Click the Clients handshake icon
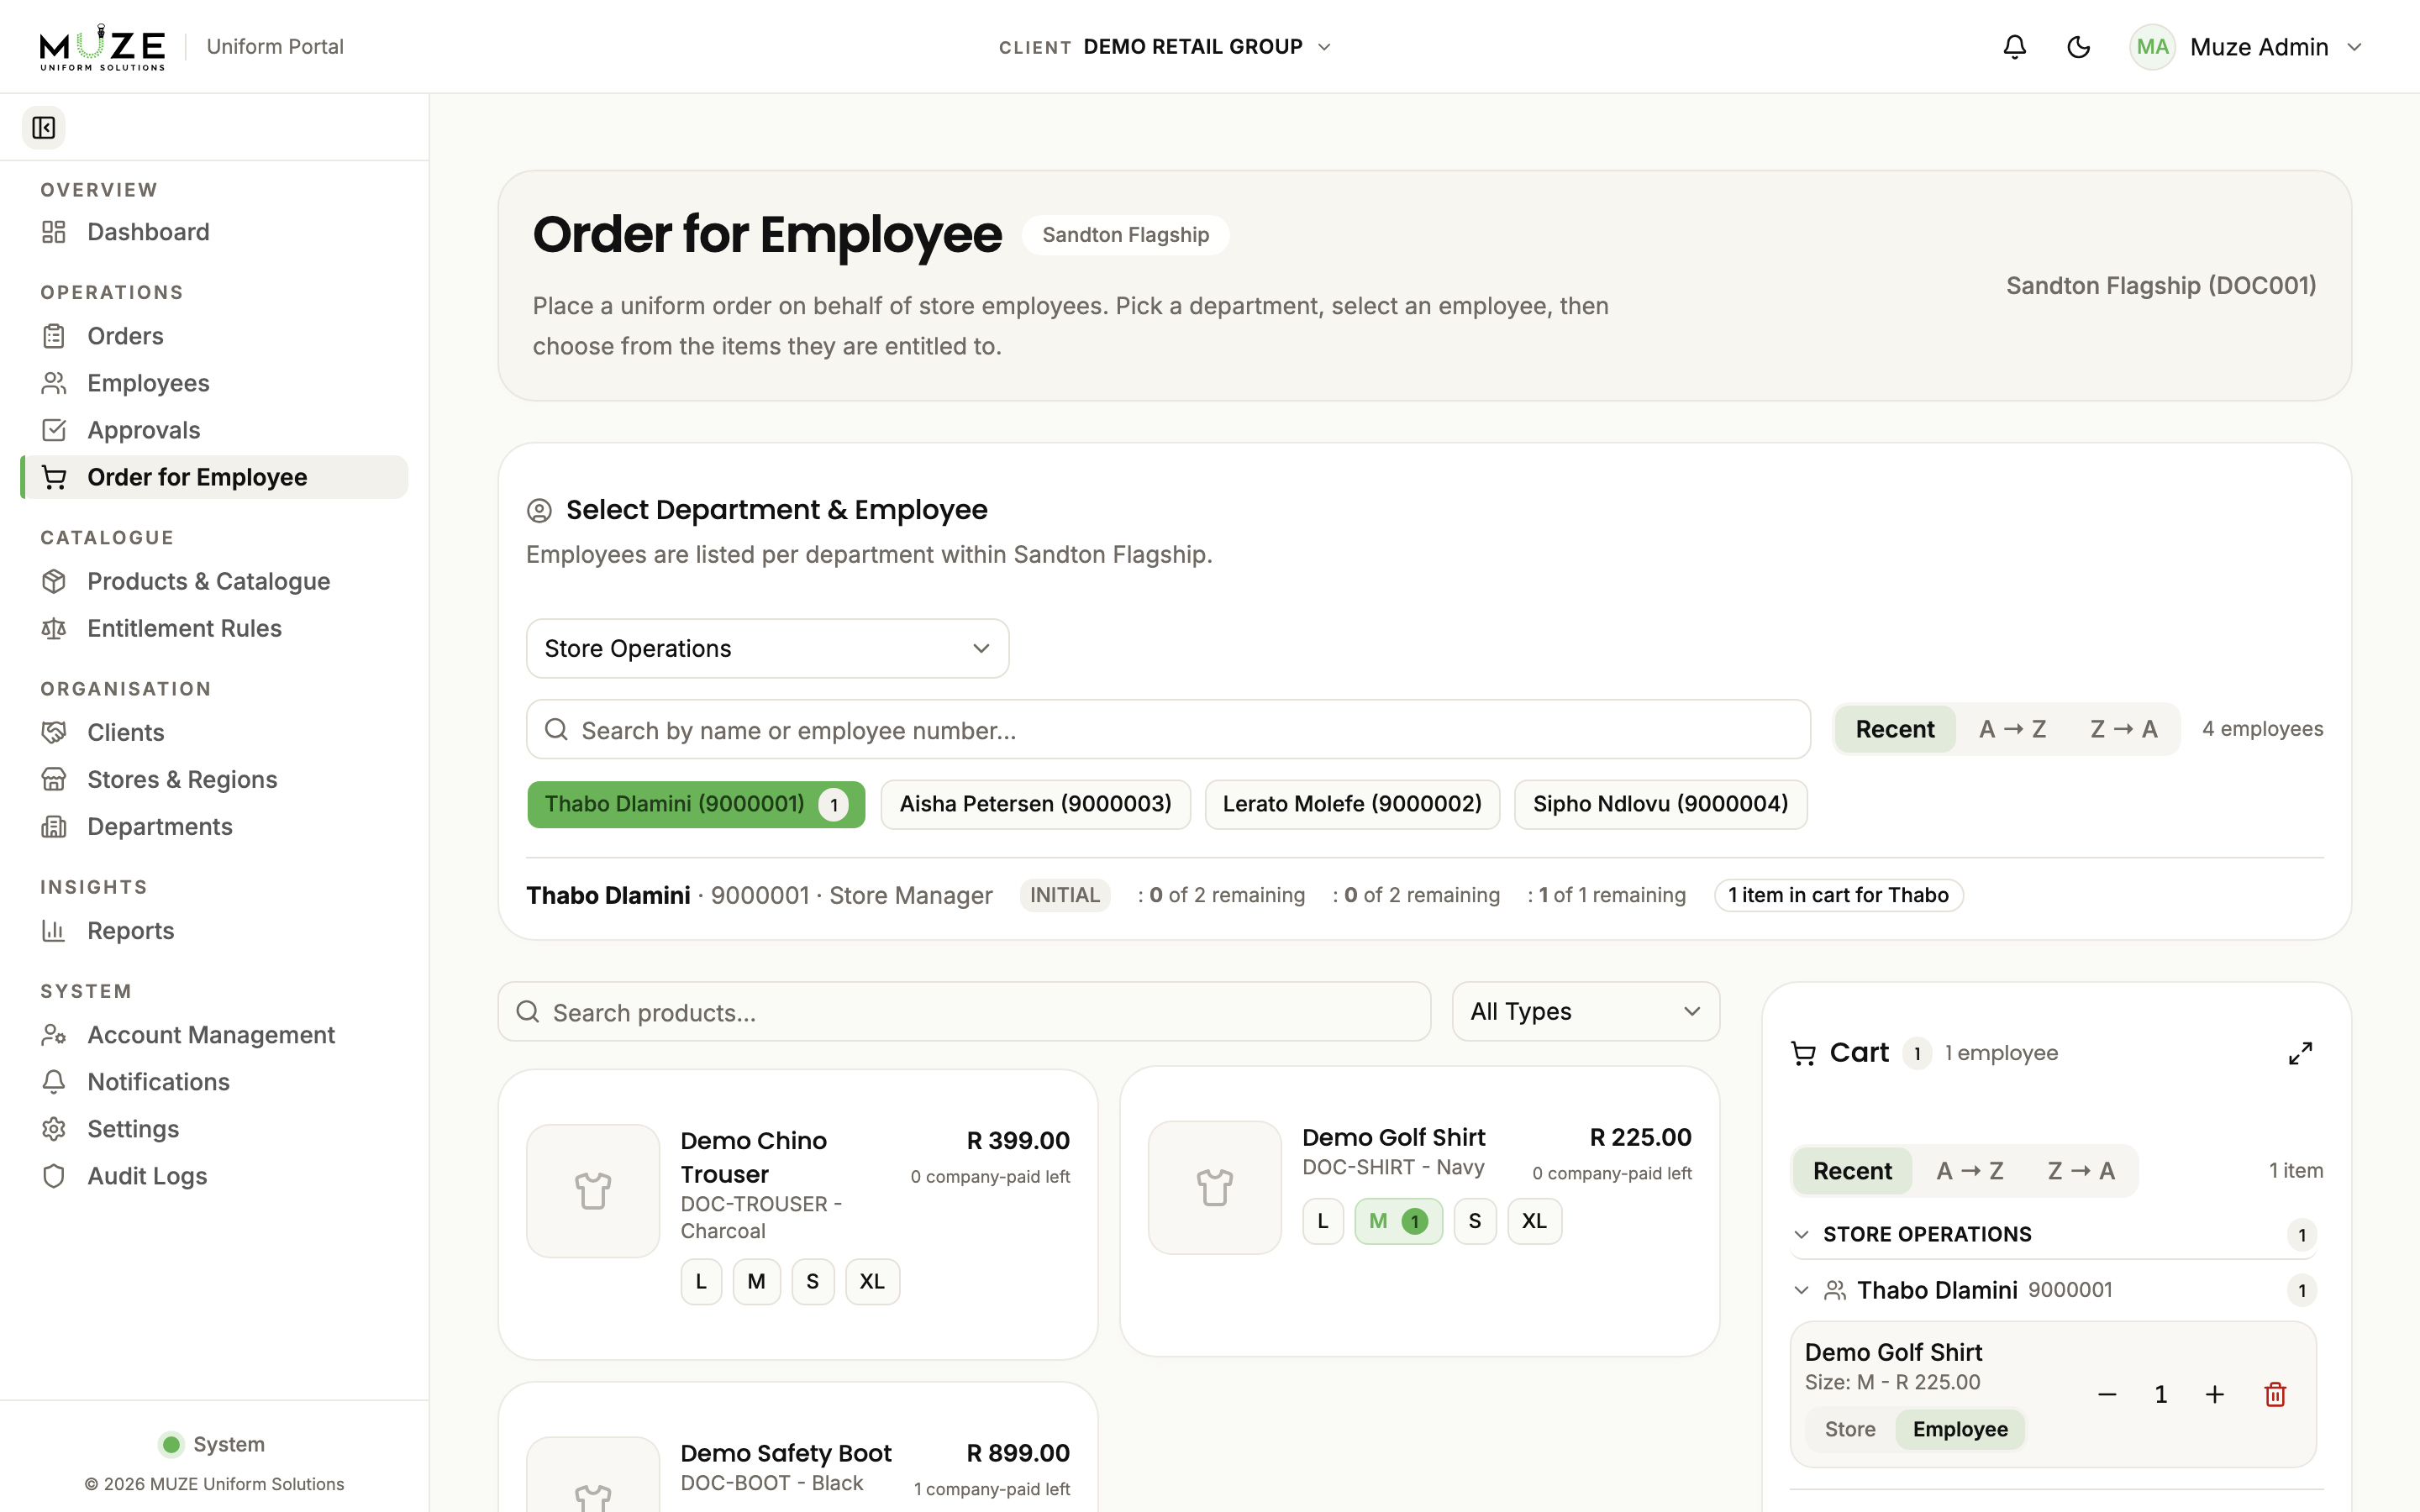This screenshot has width=2420, height=1512. pos(54,732)
